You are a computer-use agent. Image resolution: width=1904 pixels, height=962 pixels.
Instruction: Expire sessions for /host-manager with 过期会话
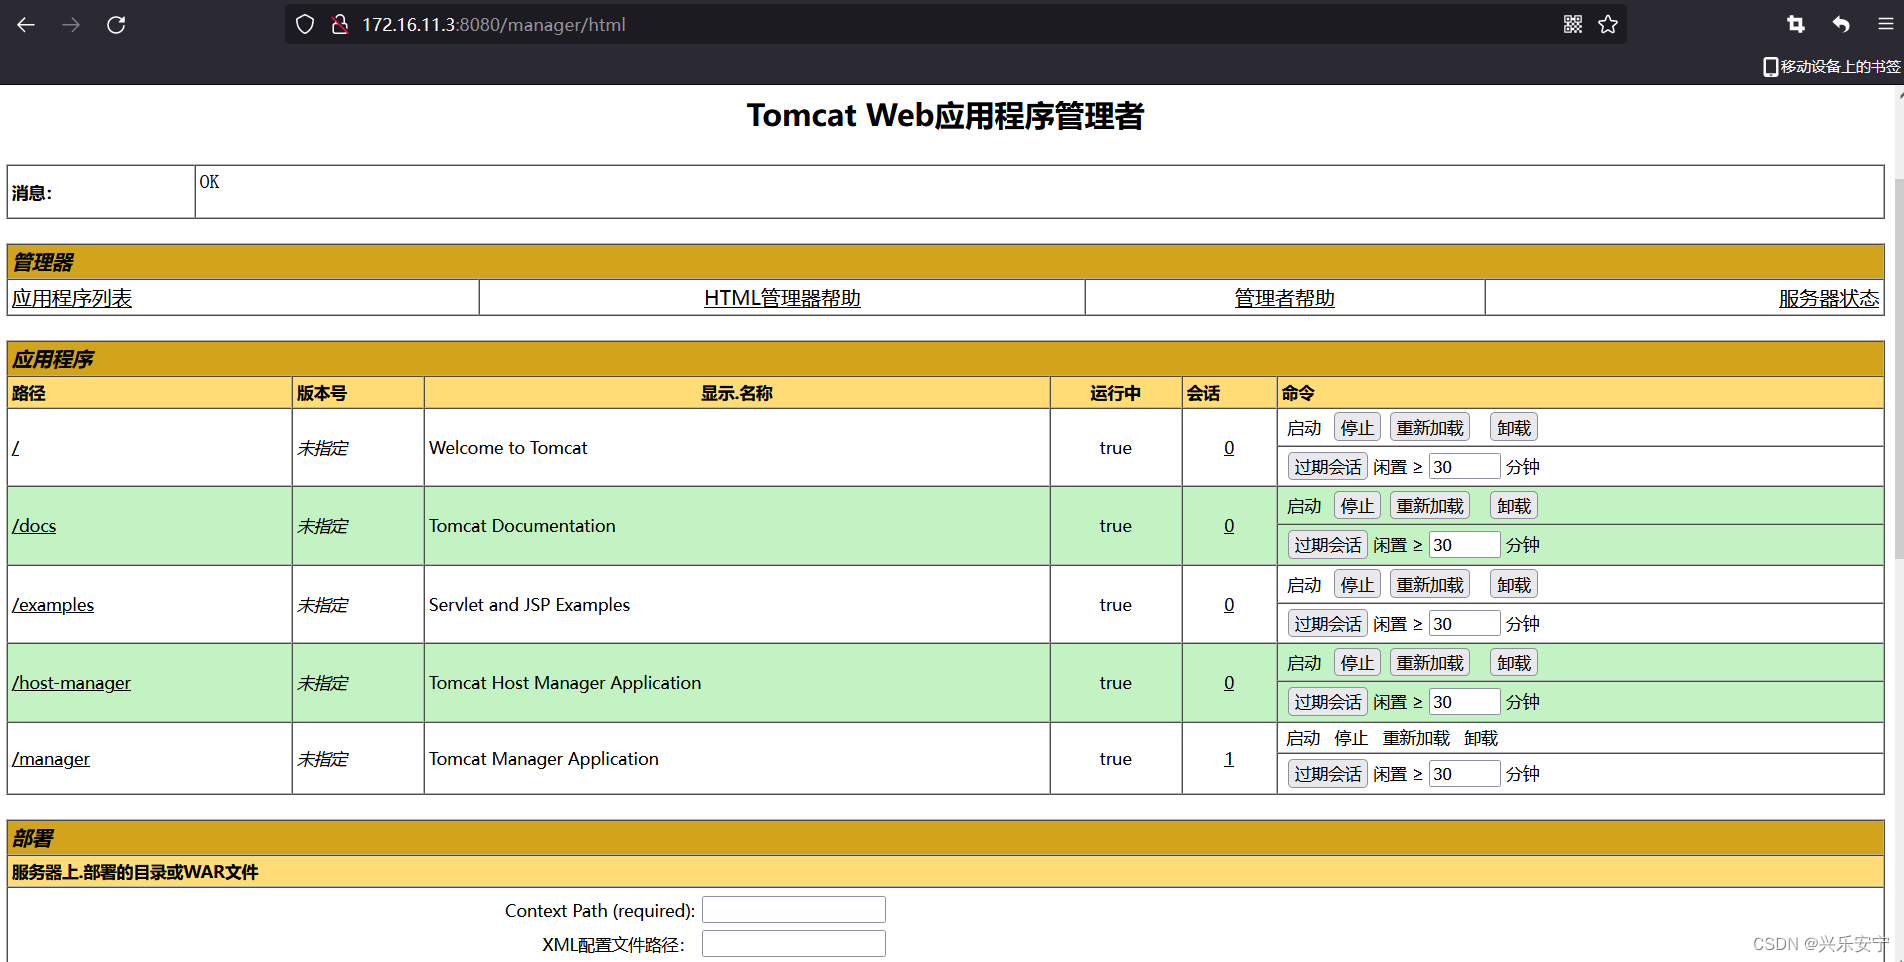coord(1327,702)
